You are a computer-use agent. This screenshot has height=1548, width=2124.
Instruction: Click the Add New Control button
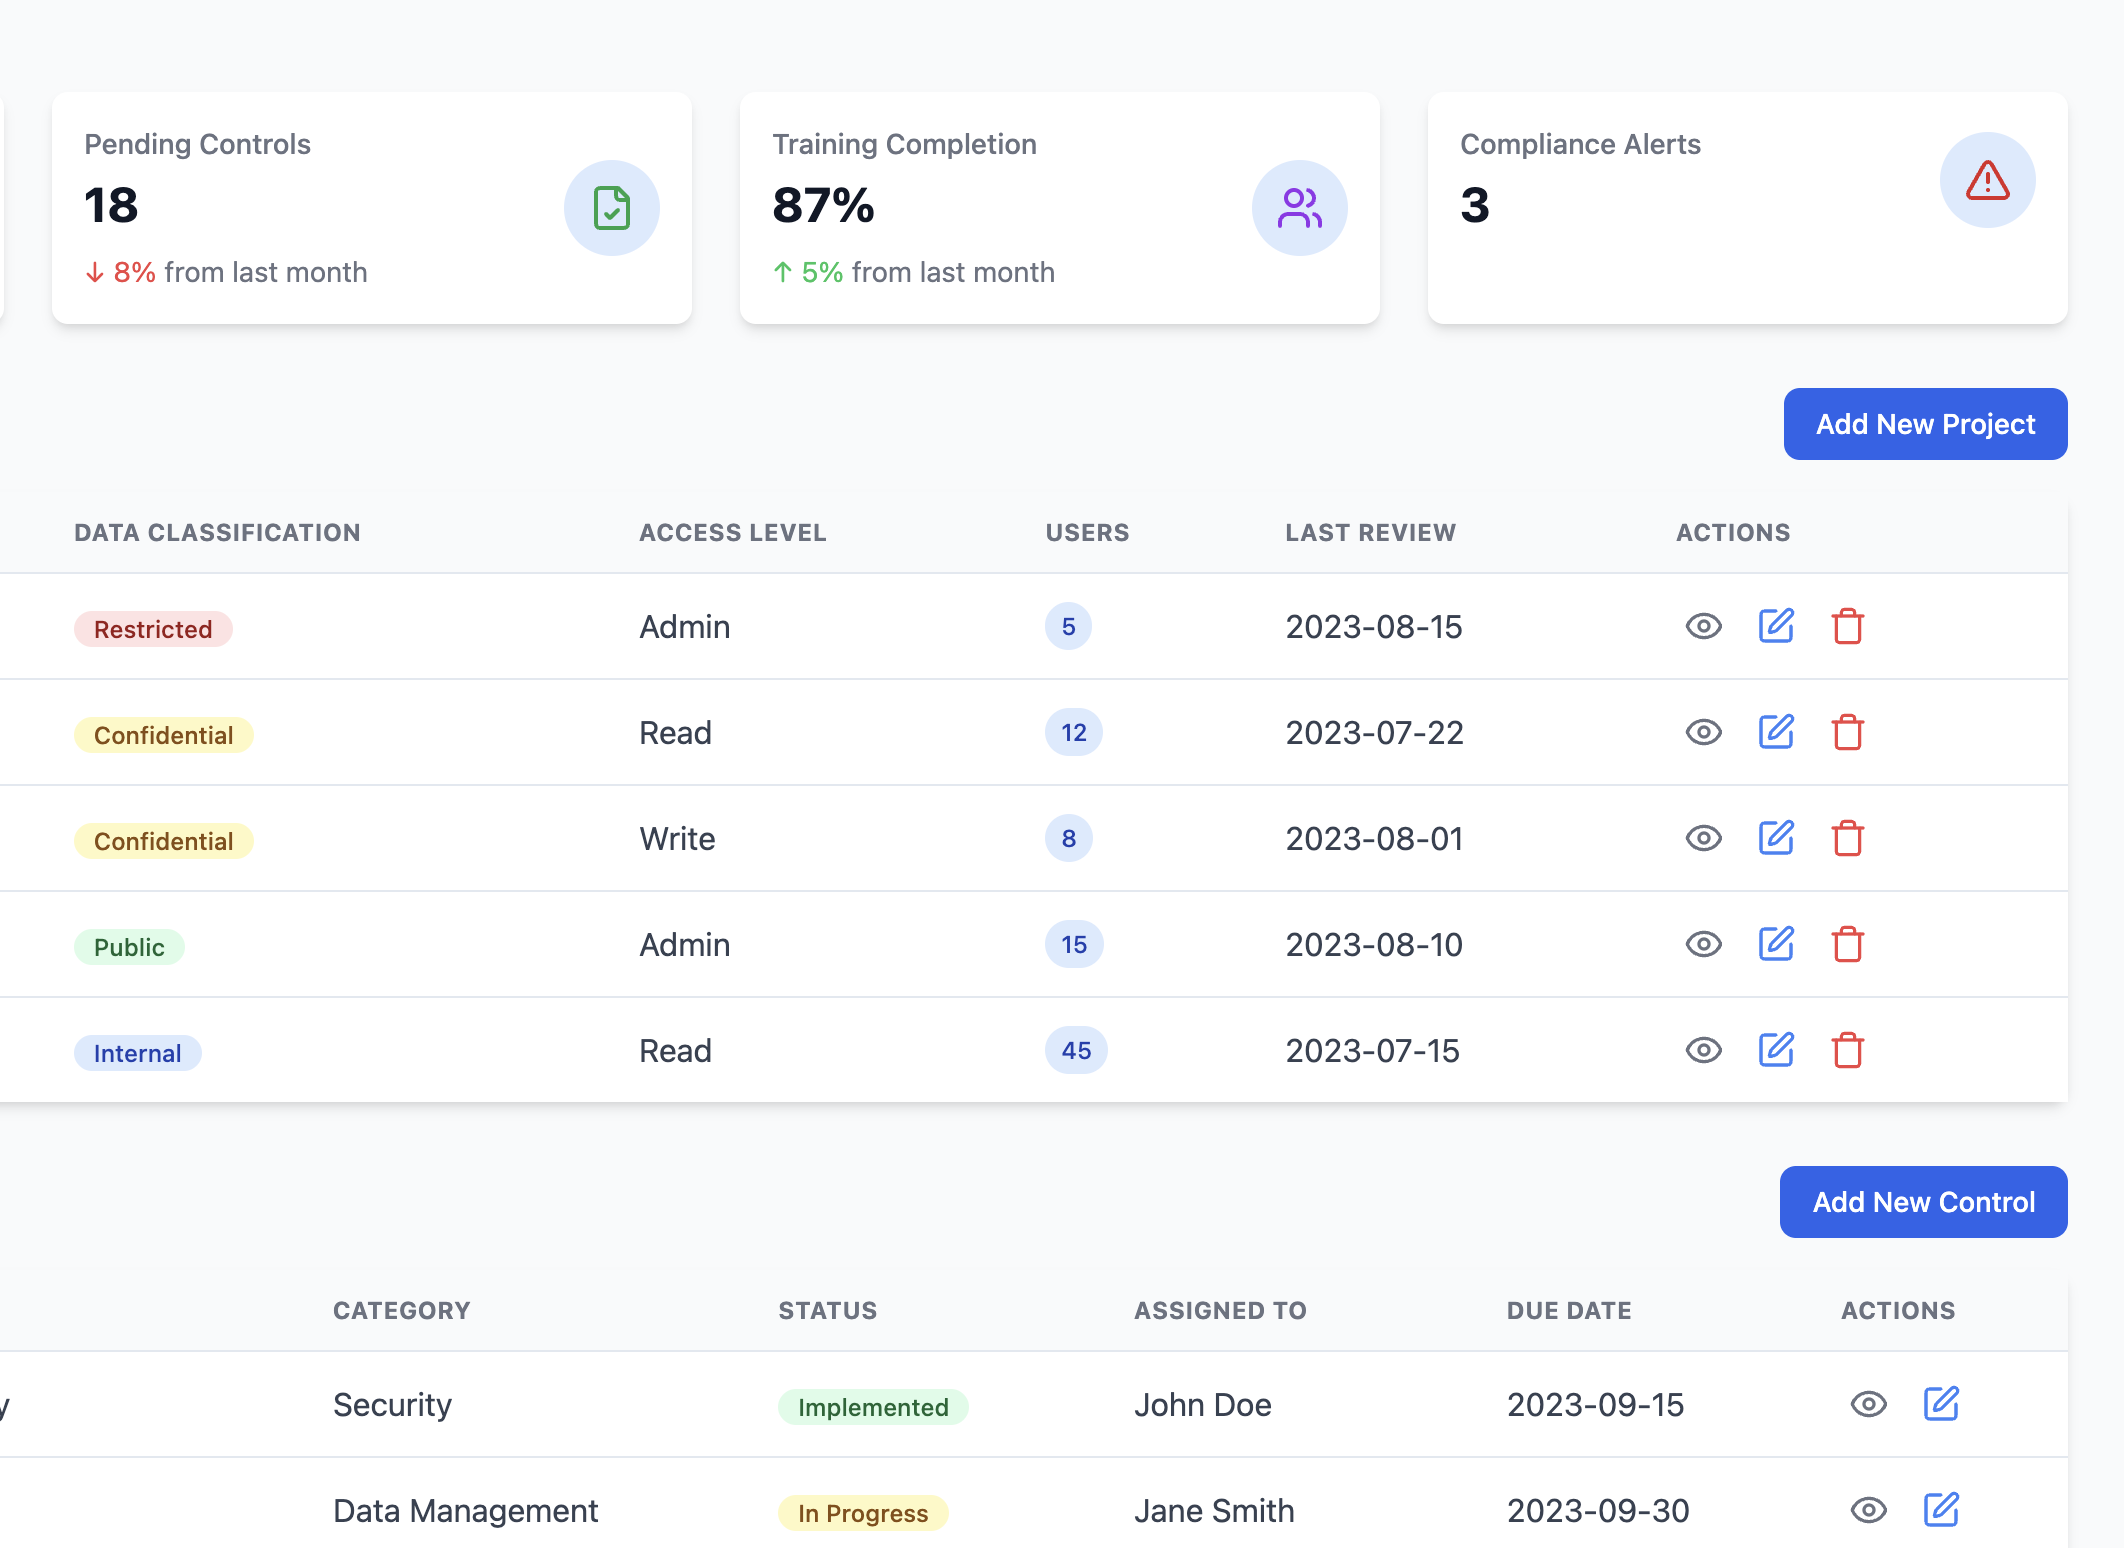(1923, 1202)
